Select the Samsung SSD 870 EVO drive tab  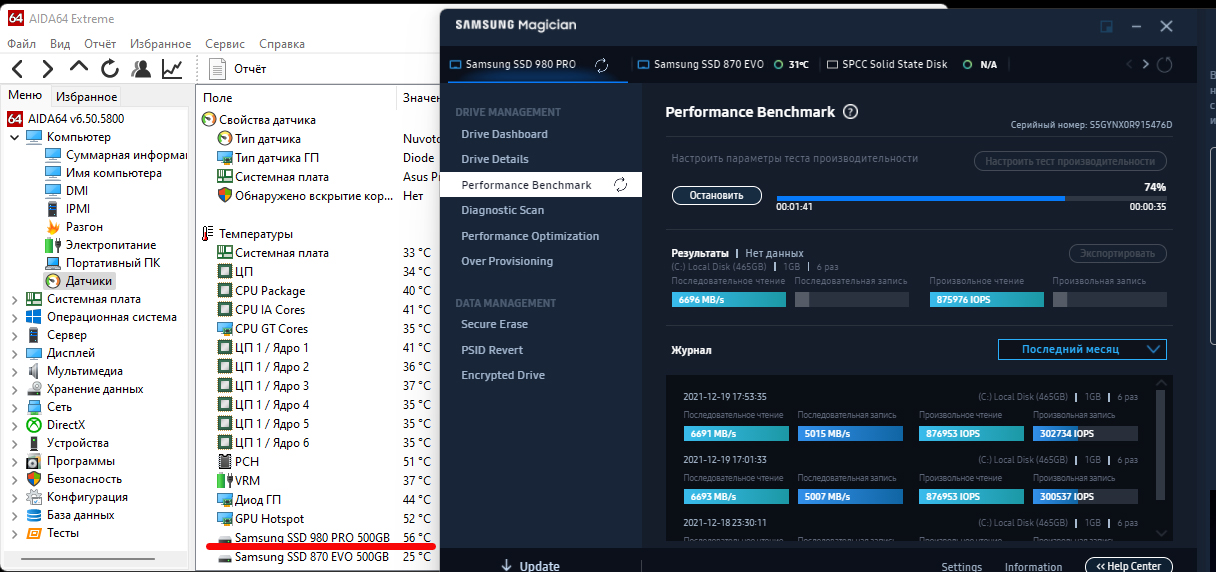point(708,65)
